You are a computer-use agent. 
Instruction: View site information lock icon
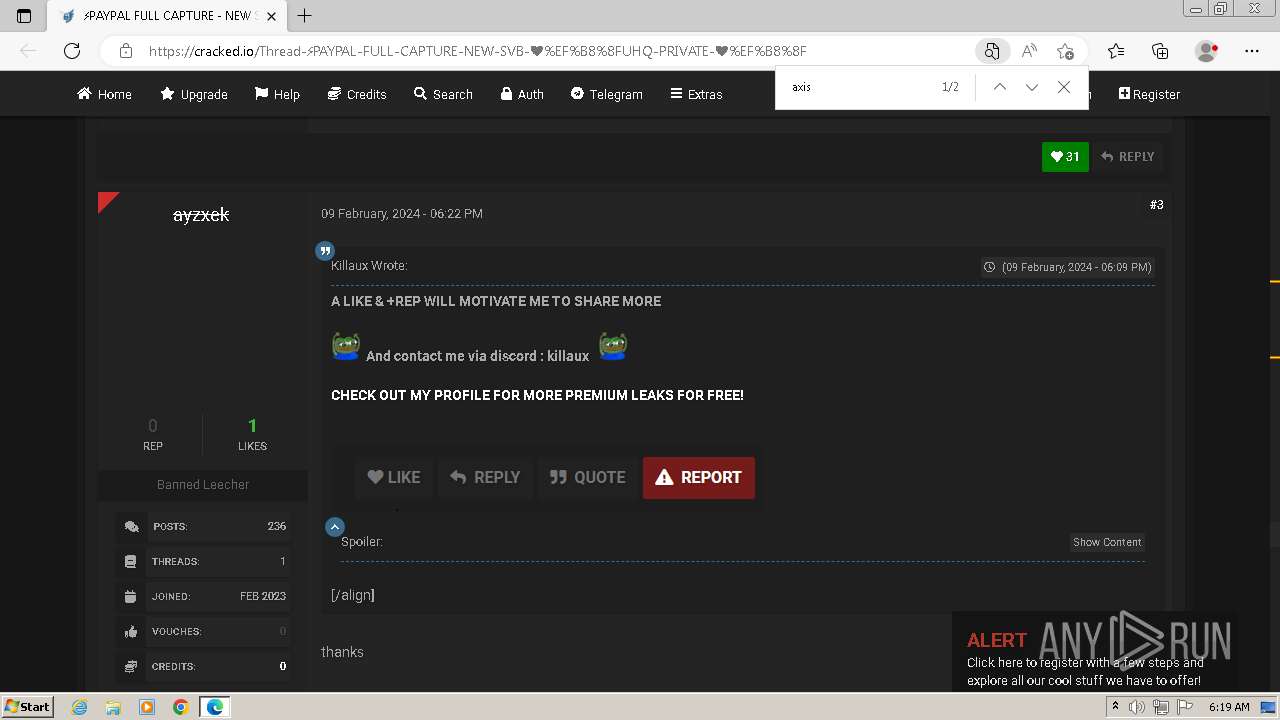125,51
